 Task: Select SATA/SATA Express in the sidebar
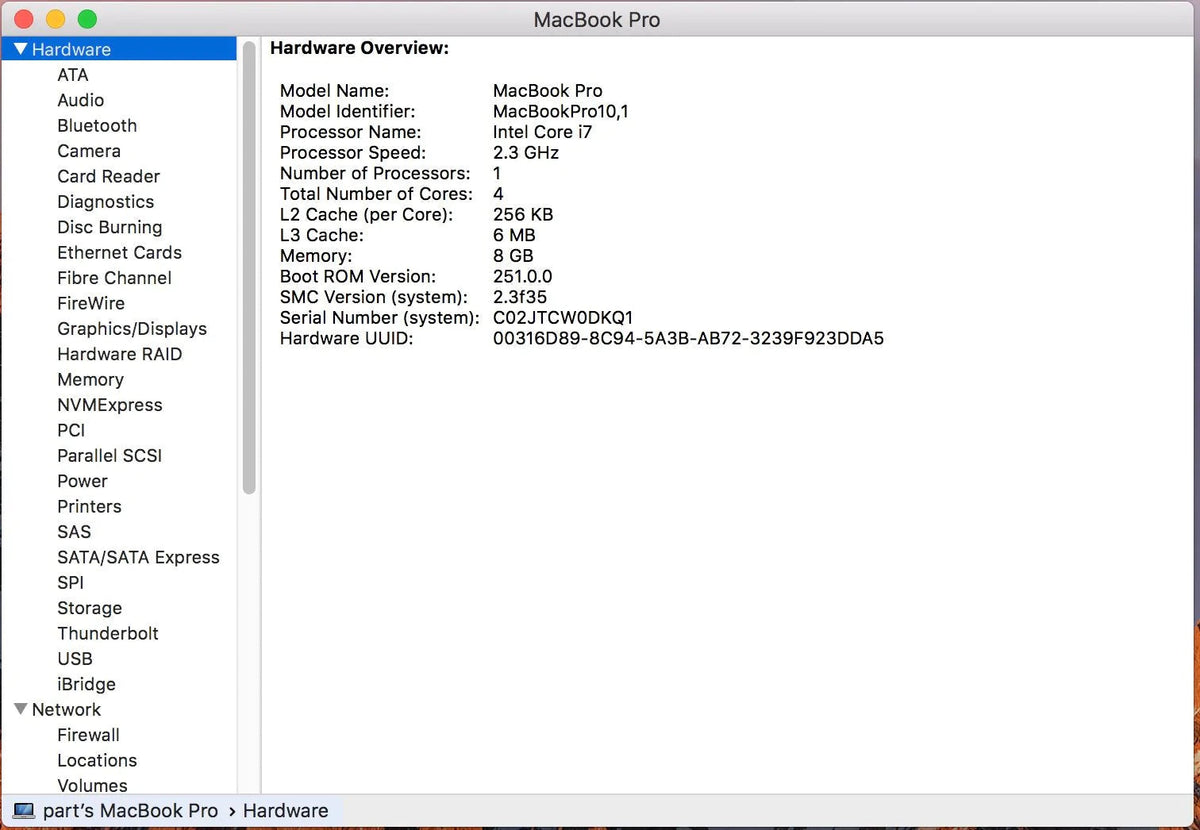[138, 557]
